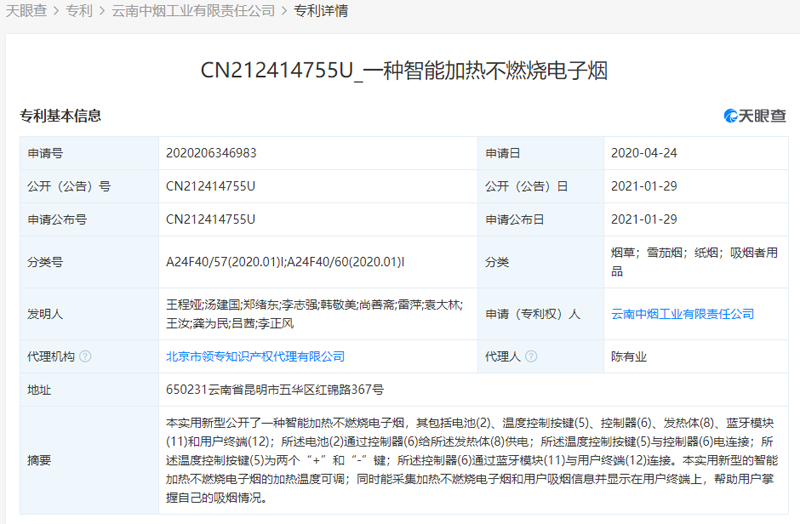Click the 天眼查 logo at right

[x=755, y=116]
